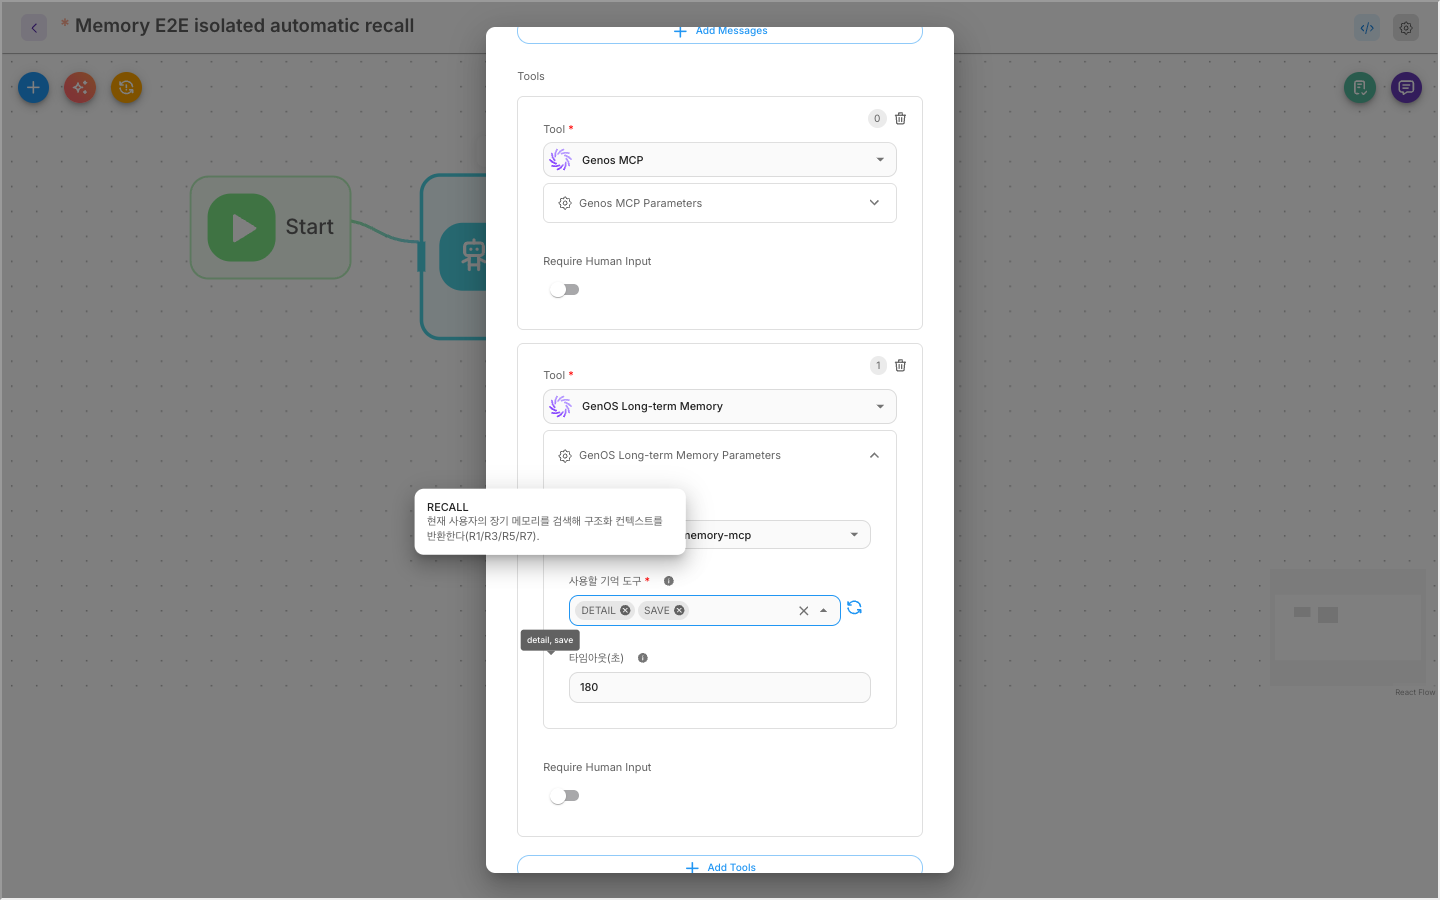
Task: Click the green notes button
Action: tap(1360, 88)
